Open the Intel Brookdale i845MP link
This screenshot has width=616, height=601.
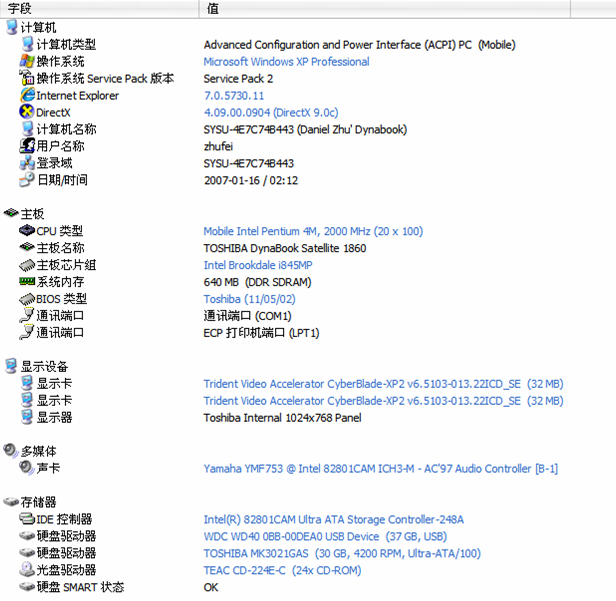click(258, 265)
